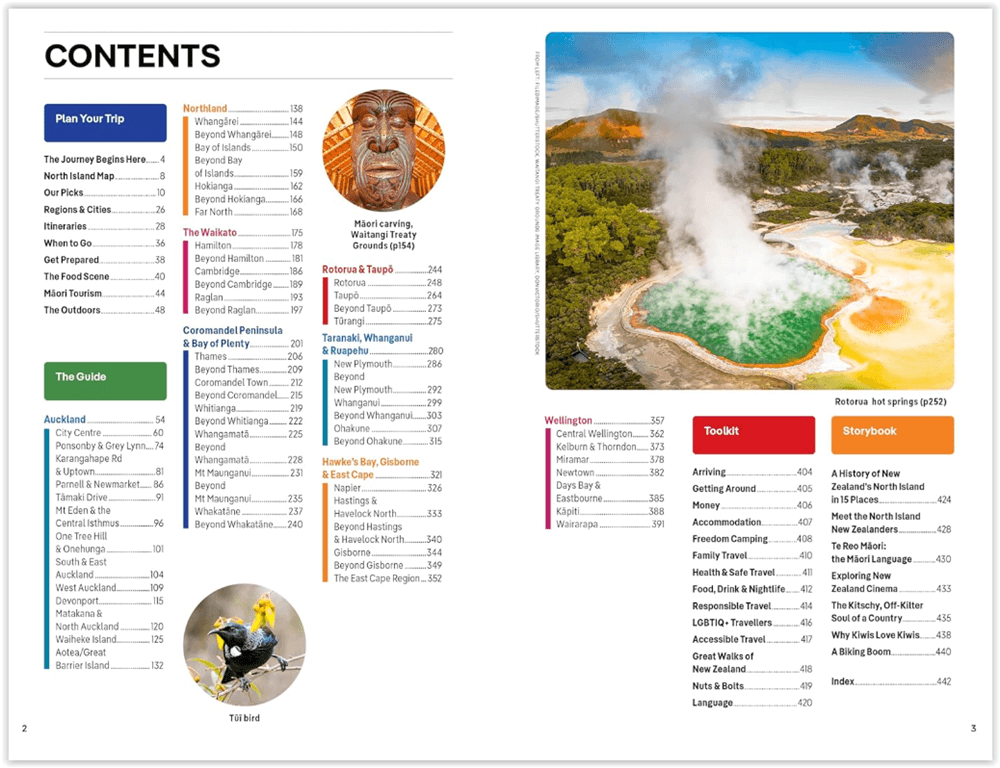Click the CONTENTS page title
1000x768 pixels.
pyautogui.click(x=132, y=56)
